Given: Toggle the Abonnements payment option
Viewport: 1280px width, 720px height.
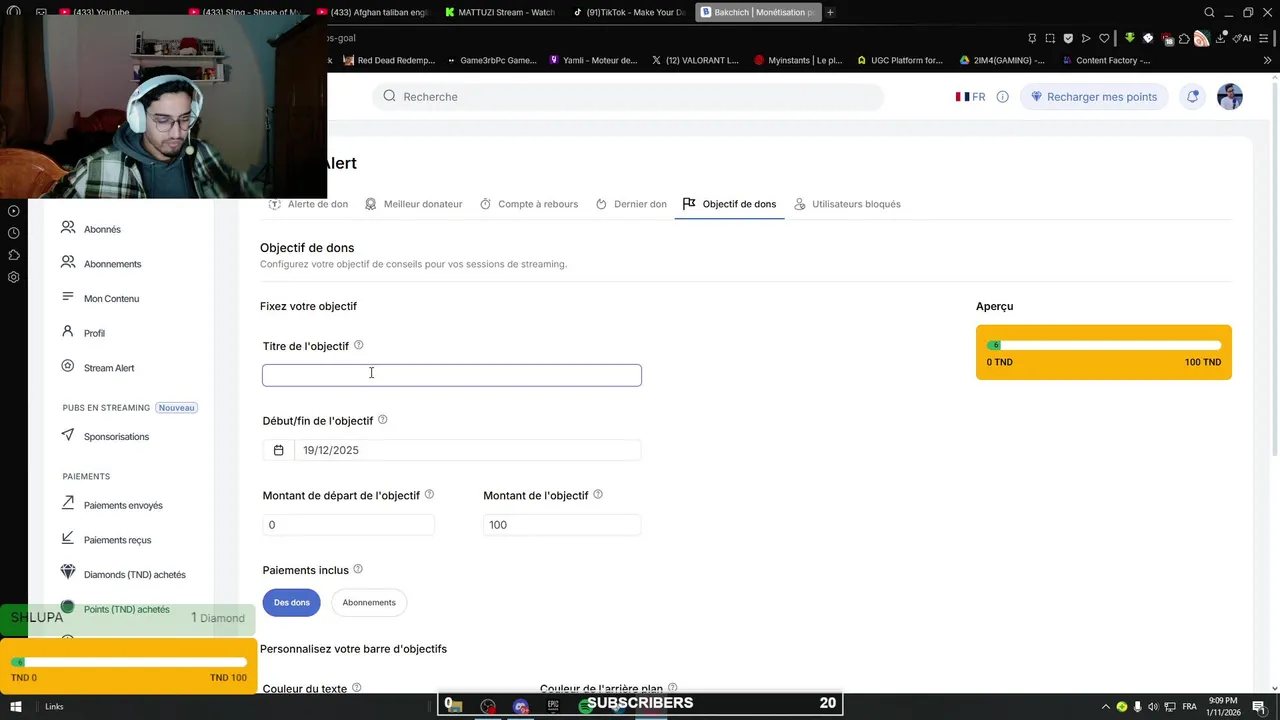Looking at the screenshot, I should [x=369, y=602].
